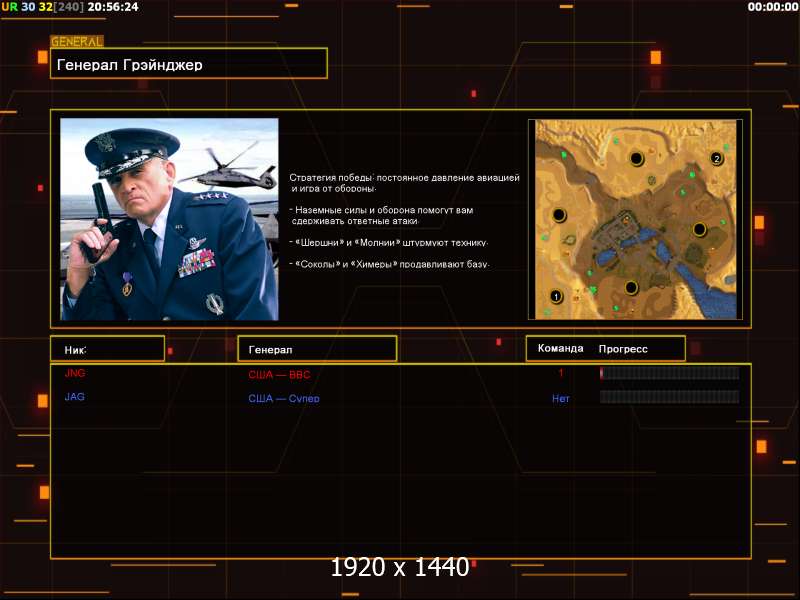Select player JNG in the list
Viewport: 800px width, 600px height.
point(75,373)
